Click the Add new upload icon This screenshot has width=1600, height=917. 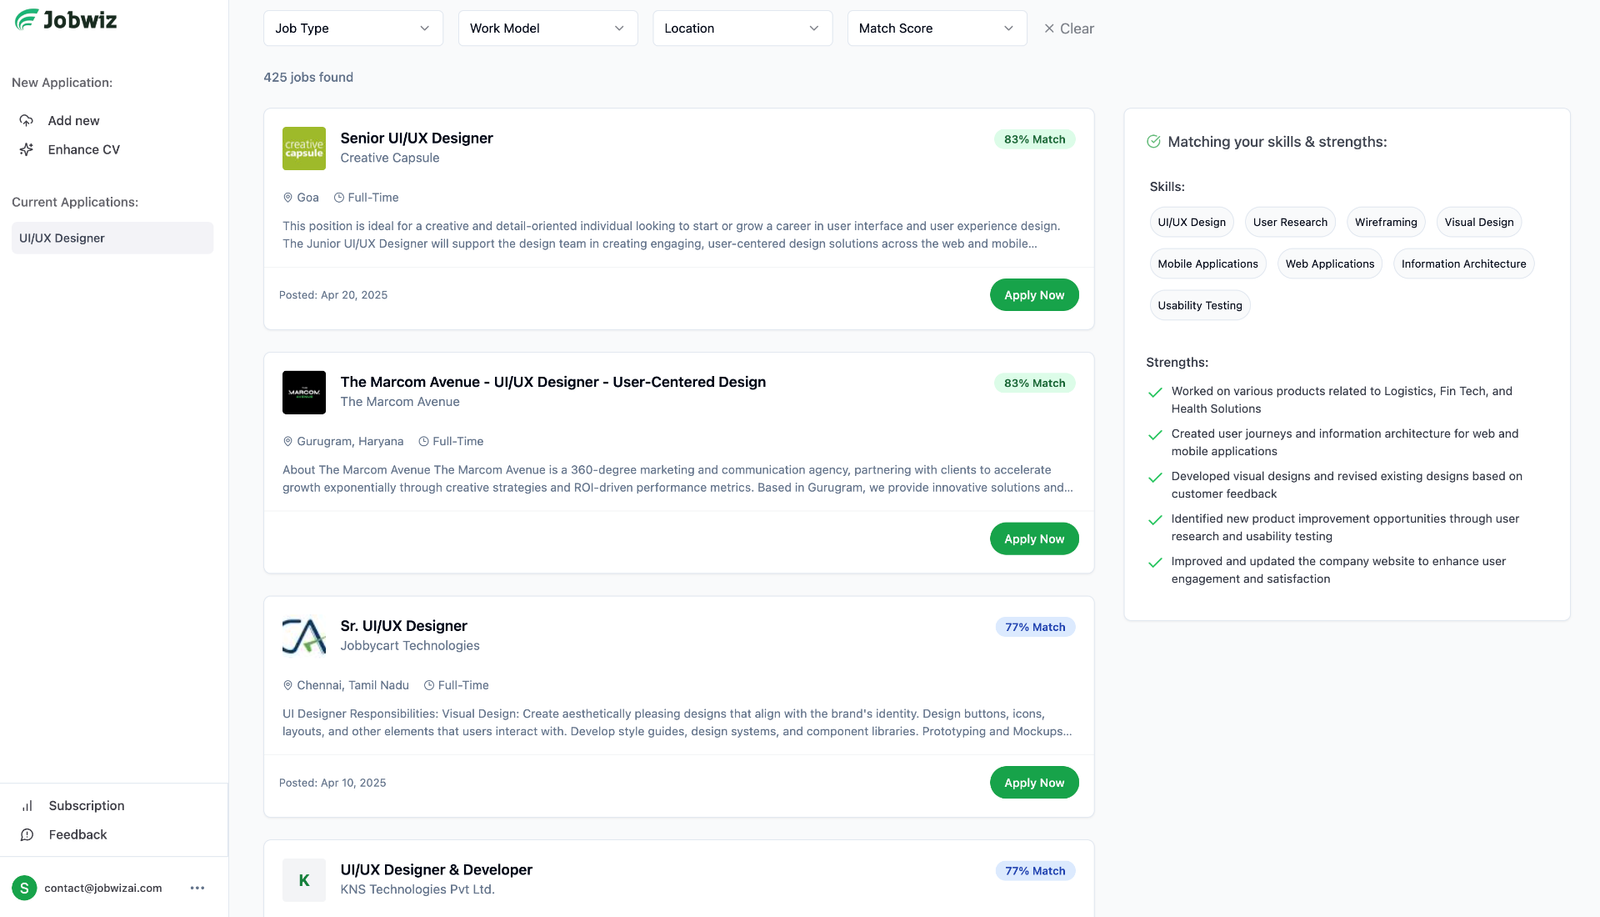point(27,121)
